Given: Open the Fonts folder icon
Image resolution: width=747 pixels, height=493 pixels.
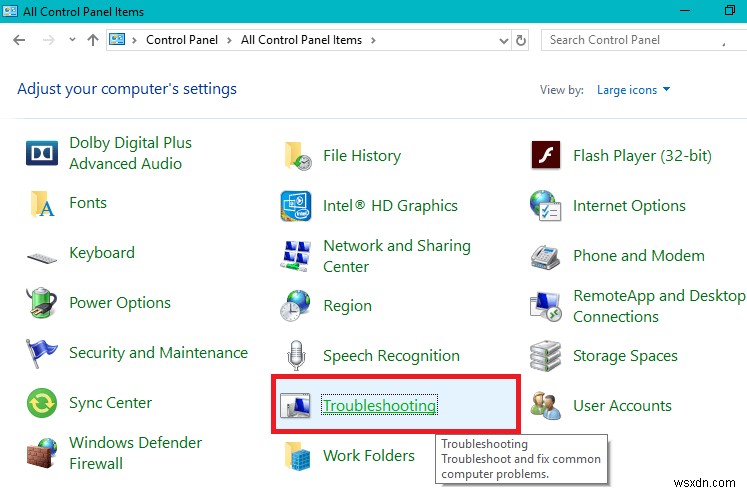Looking at the screenshot, I should click(x=42, y=203).
